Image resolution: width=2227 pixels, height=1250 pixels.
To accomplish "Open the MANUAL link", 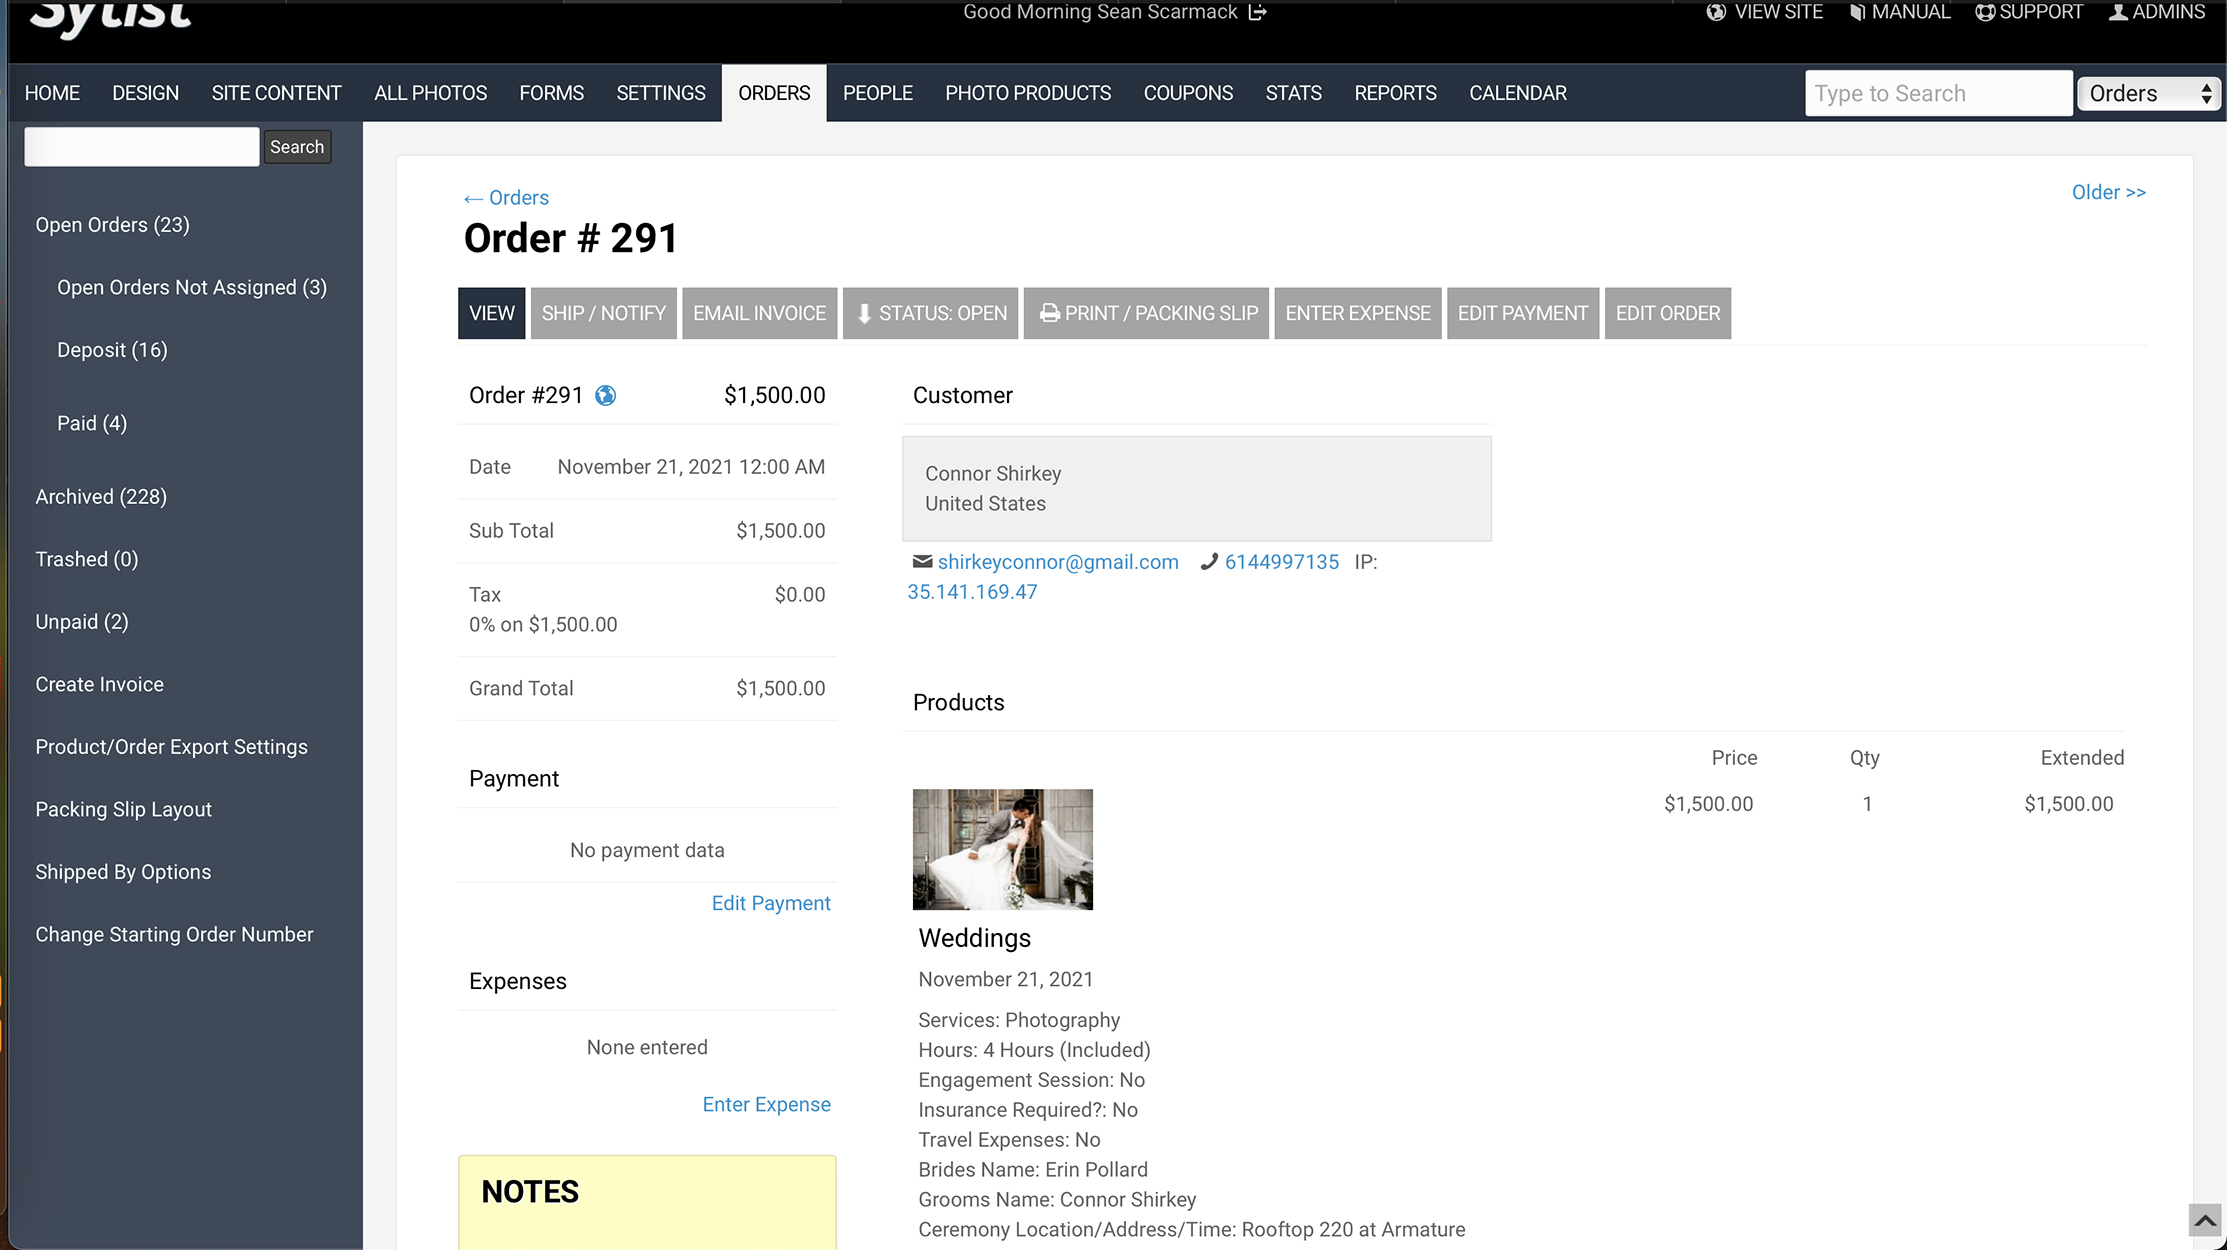I will [x=1900, y=12].
